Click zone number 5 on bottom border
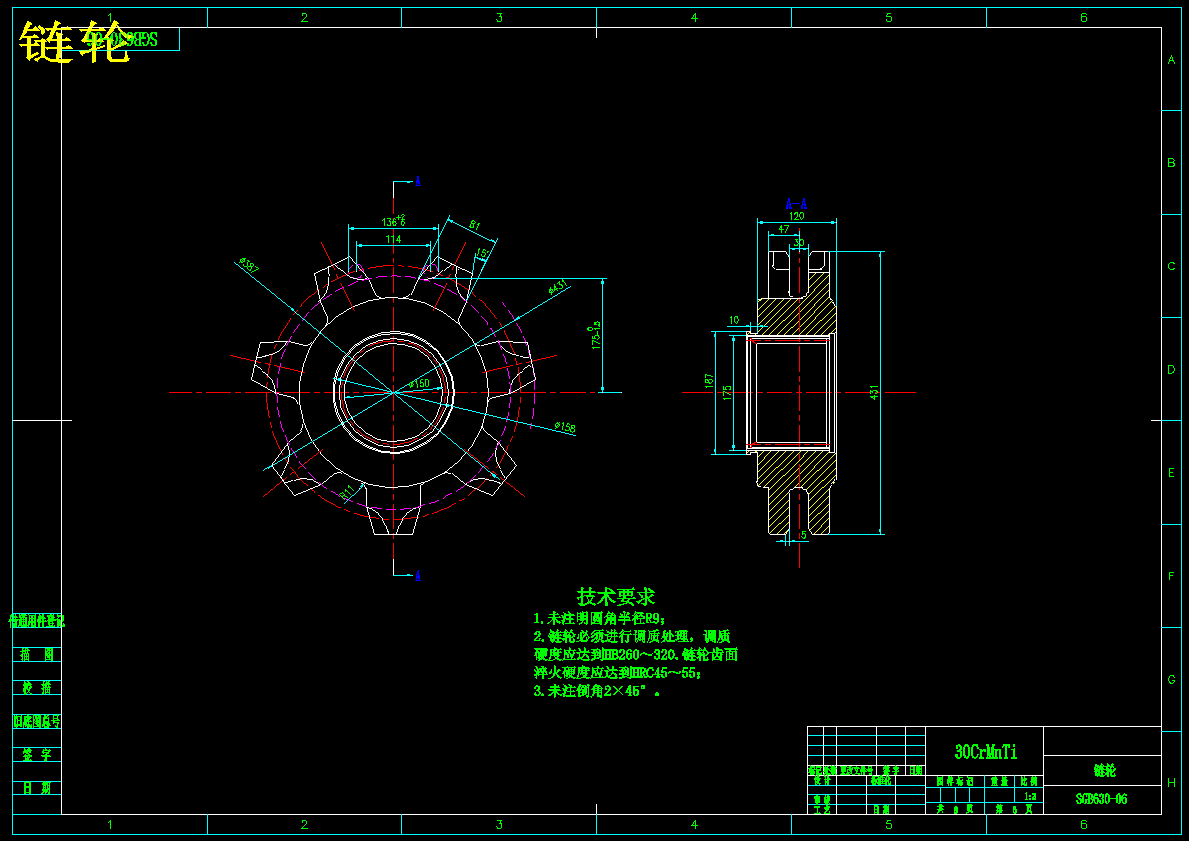The height and width of the screenshot is (841, 1189). click(889, 824)
